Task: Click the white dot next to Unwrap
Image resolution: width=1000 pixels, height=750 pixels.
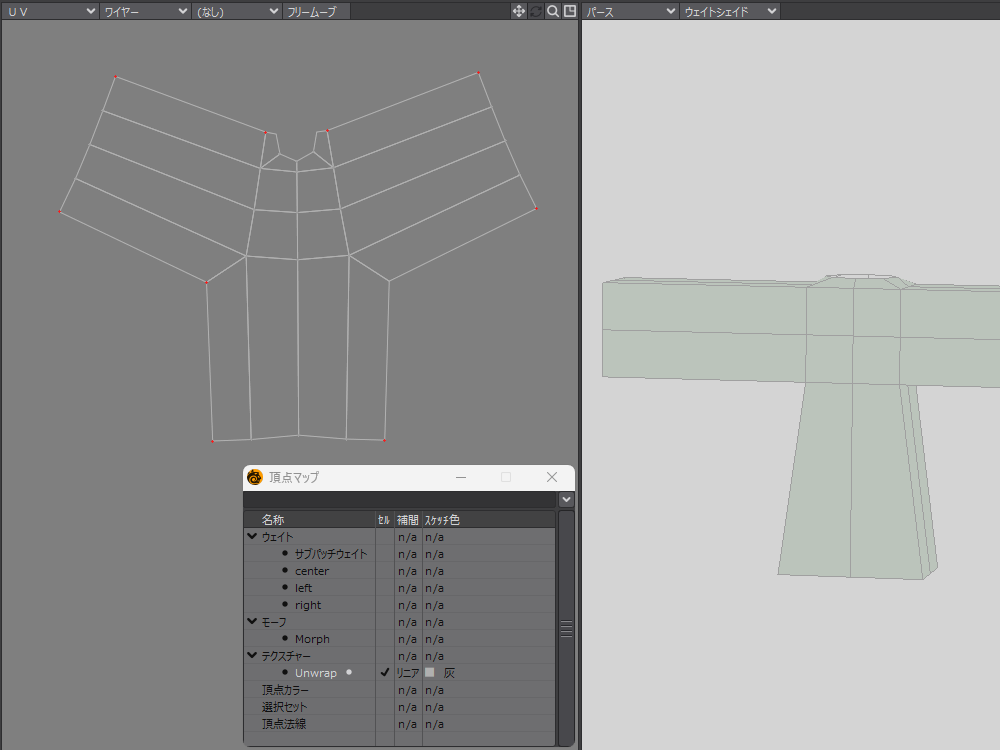Action: (x=349, y=672)
